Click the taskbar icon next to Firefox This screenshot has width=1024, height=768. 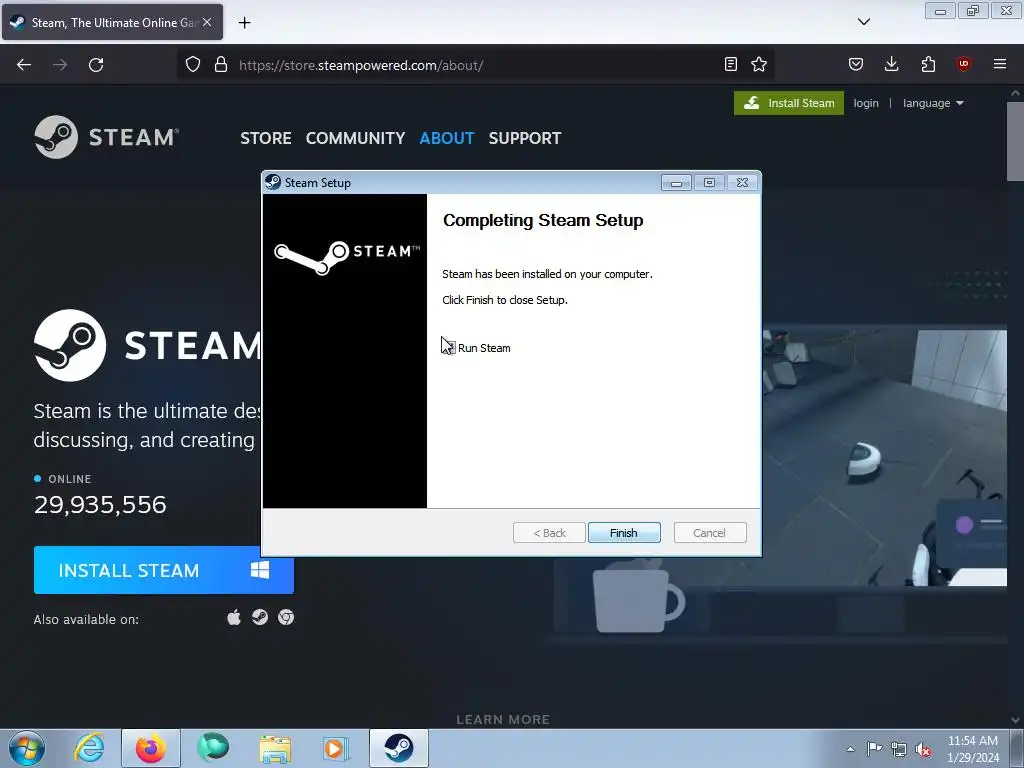pos(213,748)
